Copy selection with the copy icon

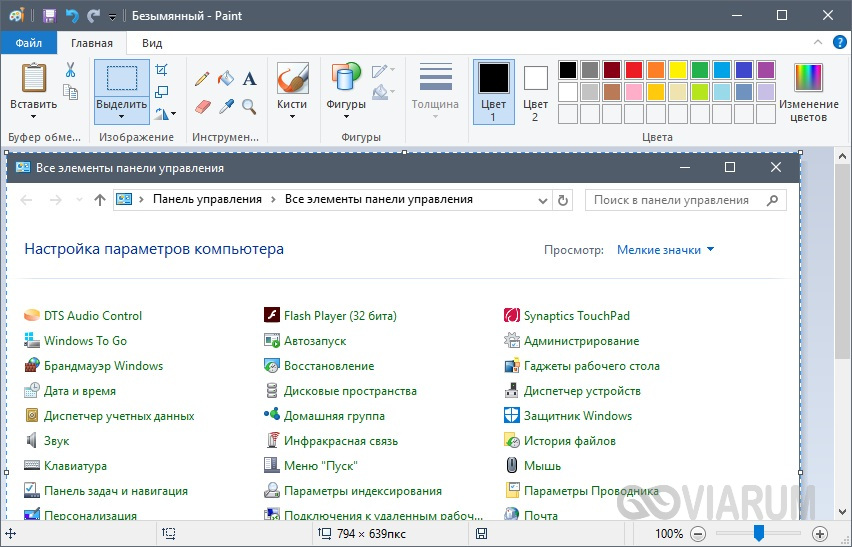tap(70, 92)
